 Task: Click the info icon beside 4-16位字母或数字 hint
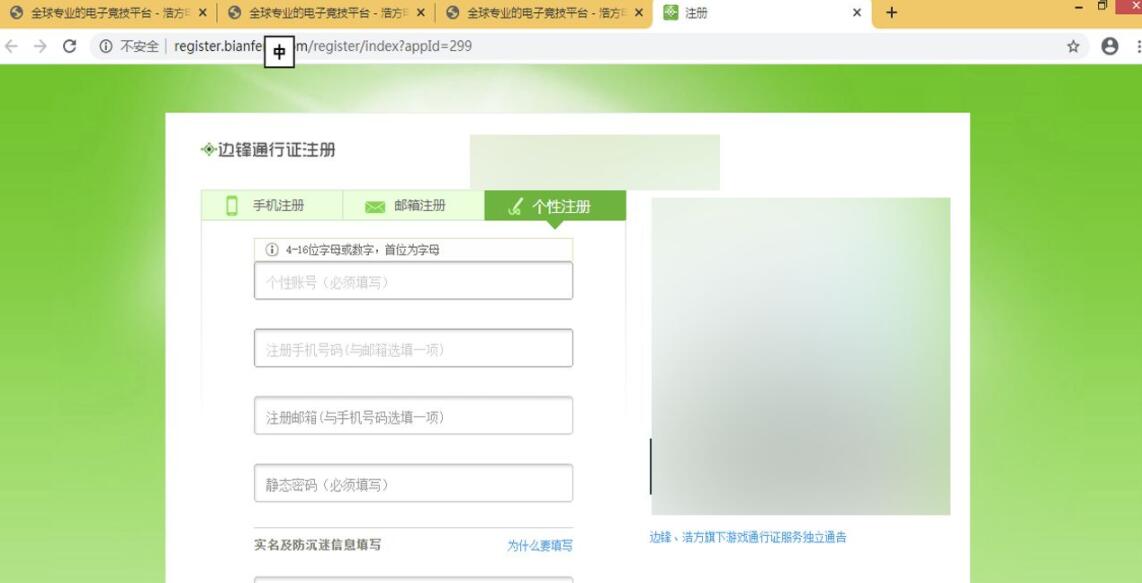point(273,249)
